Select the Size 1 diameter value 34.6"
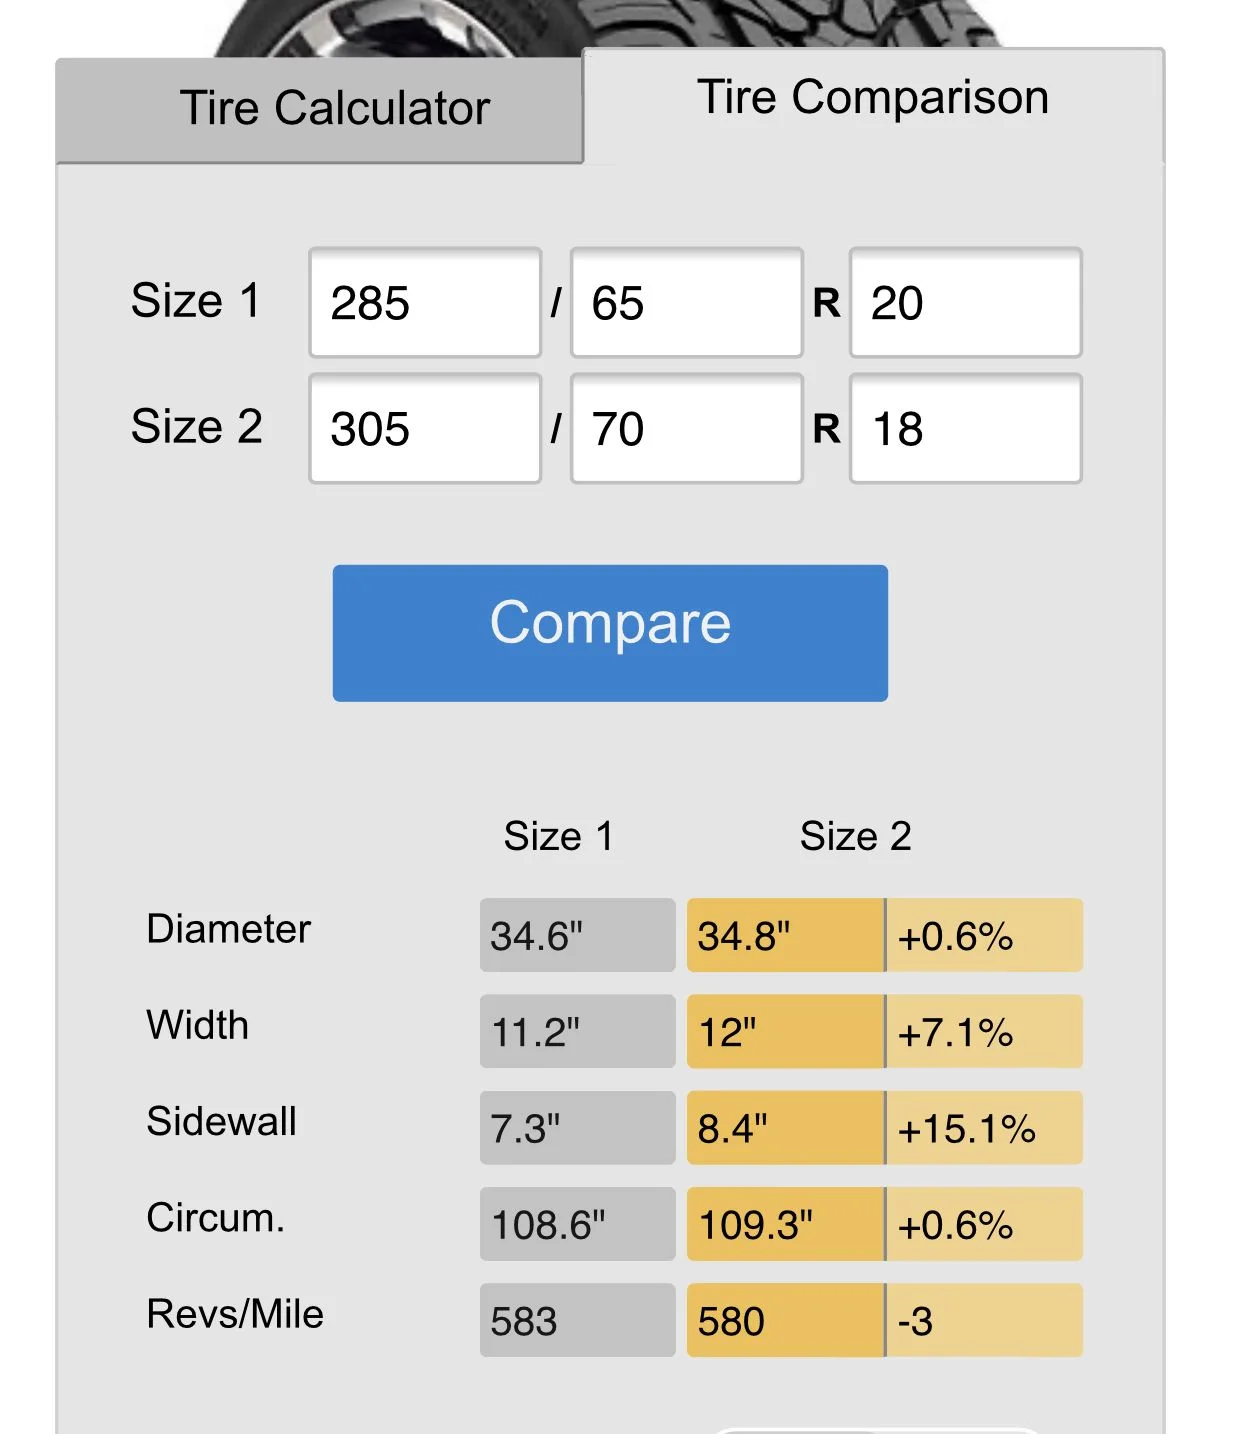The width and height of the screenshot is (1242, 1434). [x=577, y=935]
